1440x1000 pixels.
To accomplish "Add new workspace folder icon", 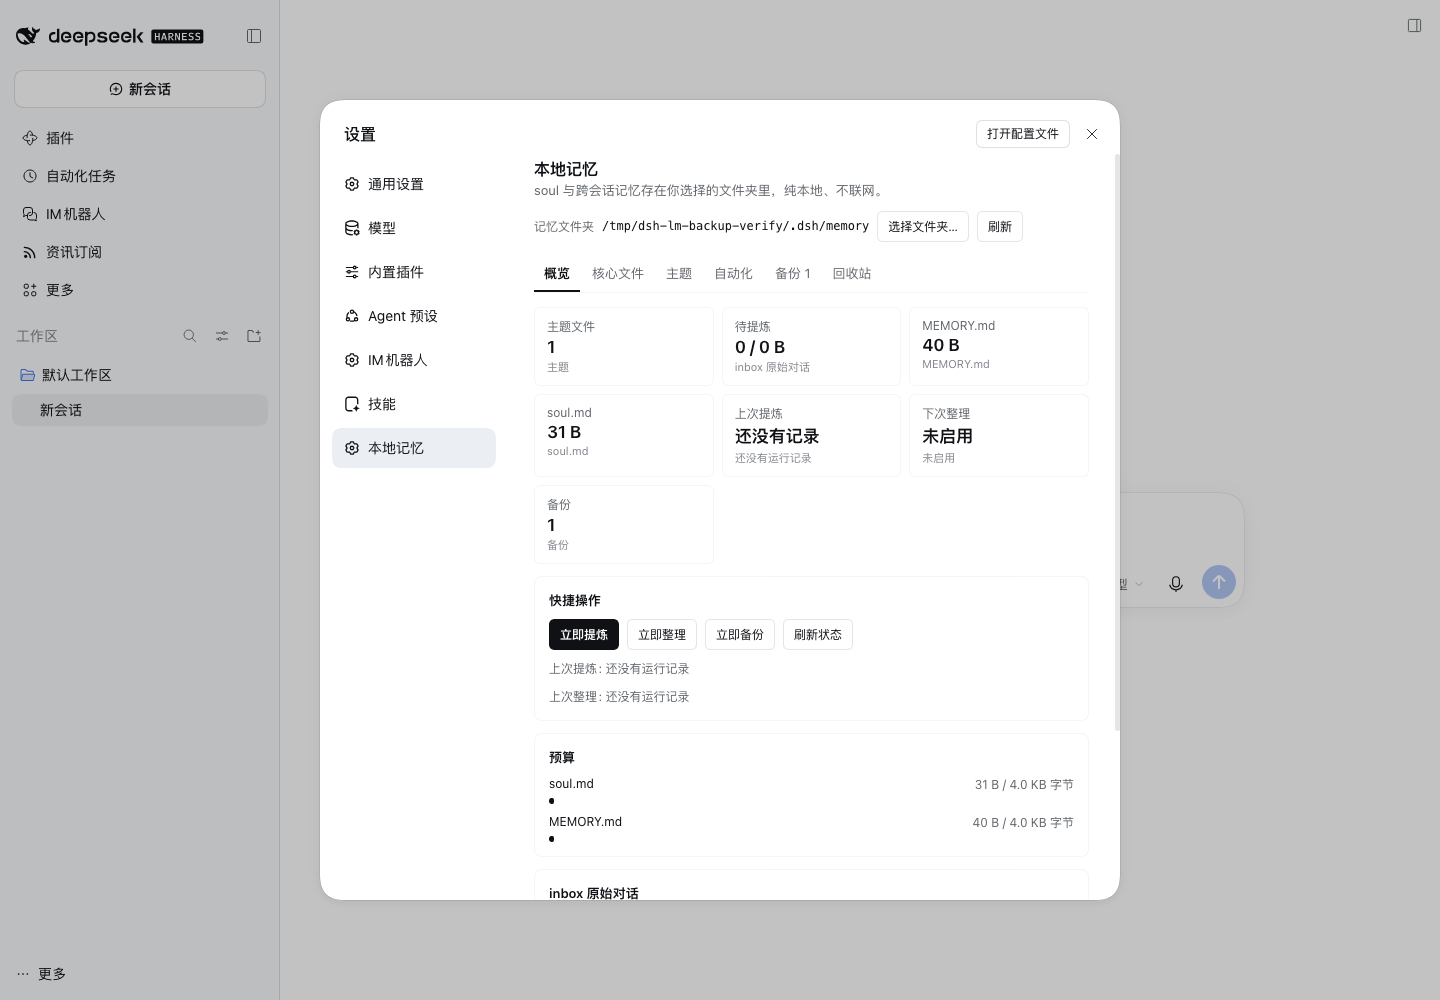I will click(254, 336).
